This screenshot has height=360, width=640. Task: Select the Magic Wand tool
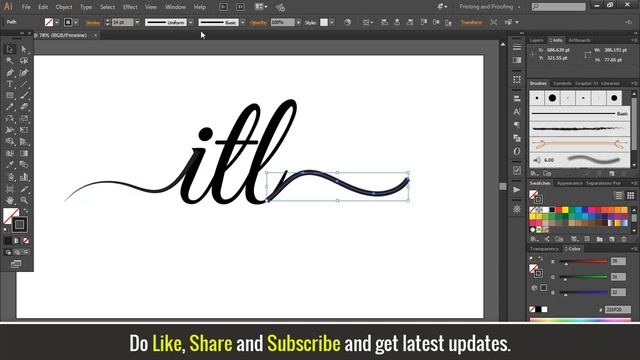(10, 61)
